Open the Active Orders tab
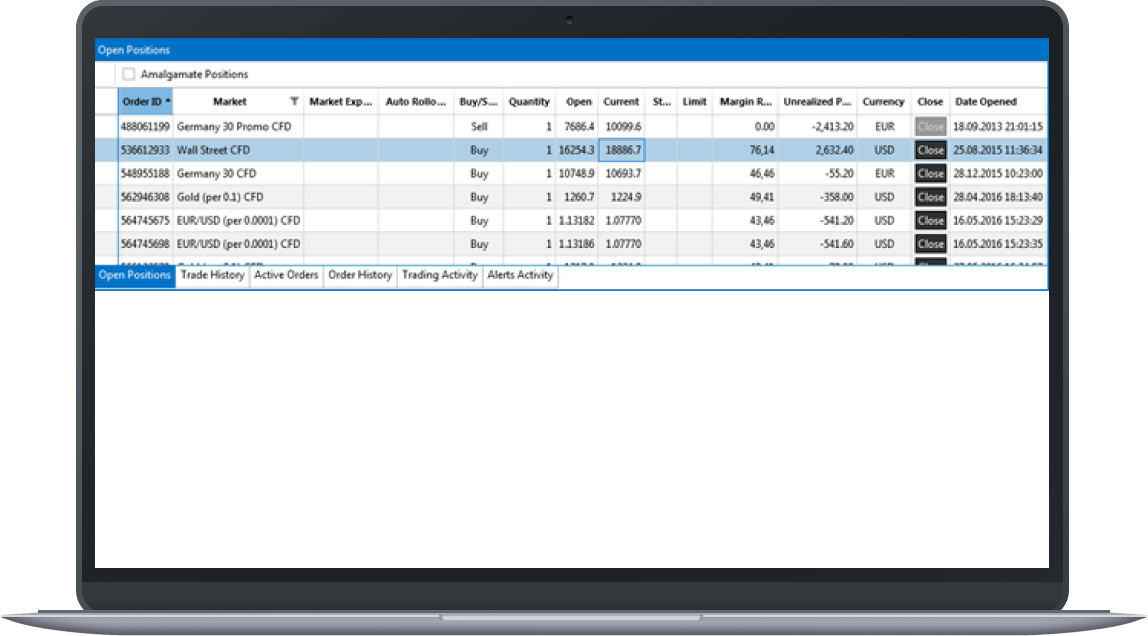Screen dimensions: 1148x636 coord(284,275)
